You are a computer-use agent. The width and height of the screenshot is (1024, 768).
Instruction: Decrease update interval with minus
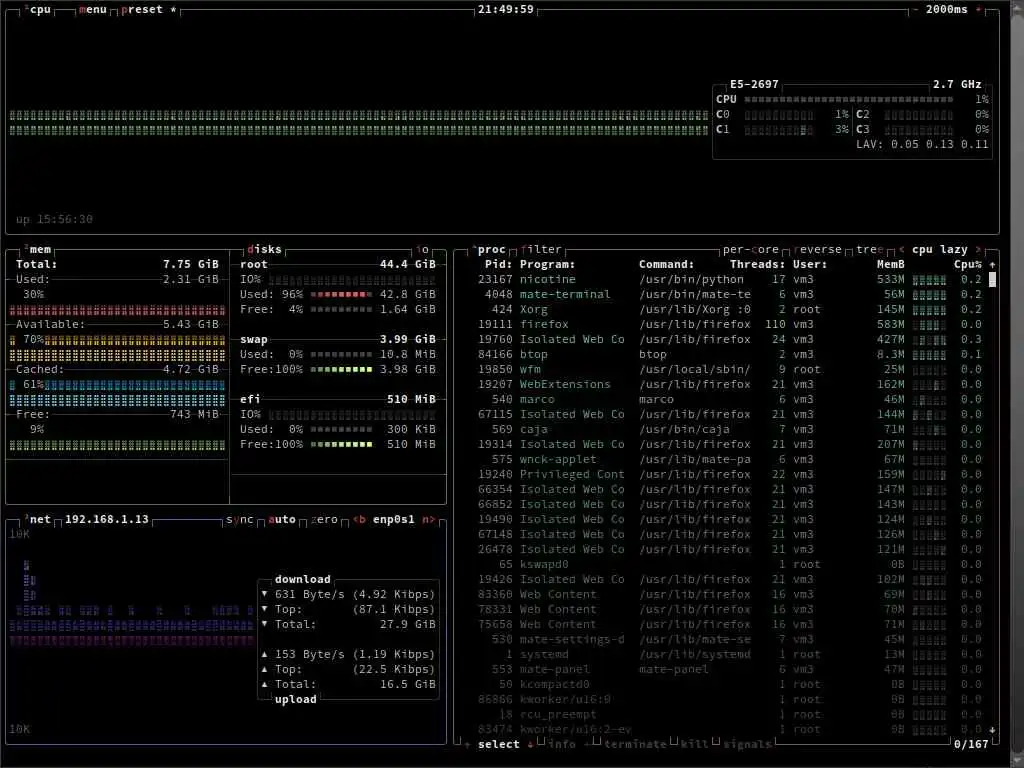click(x=915, y=10)
